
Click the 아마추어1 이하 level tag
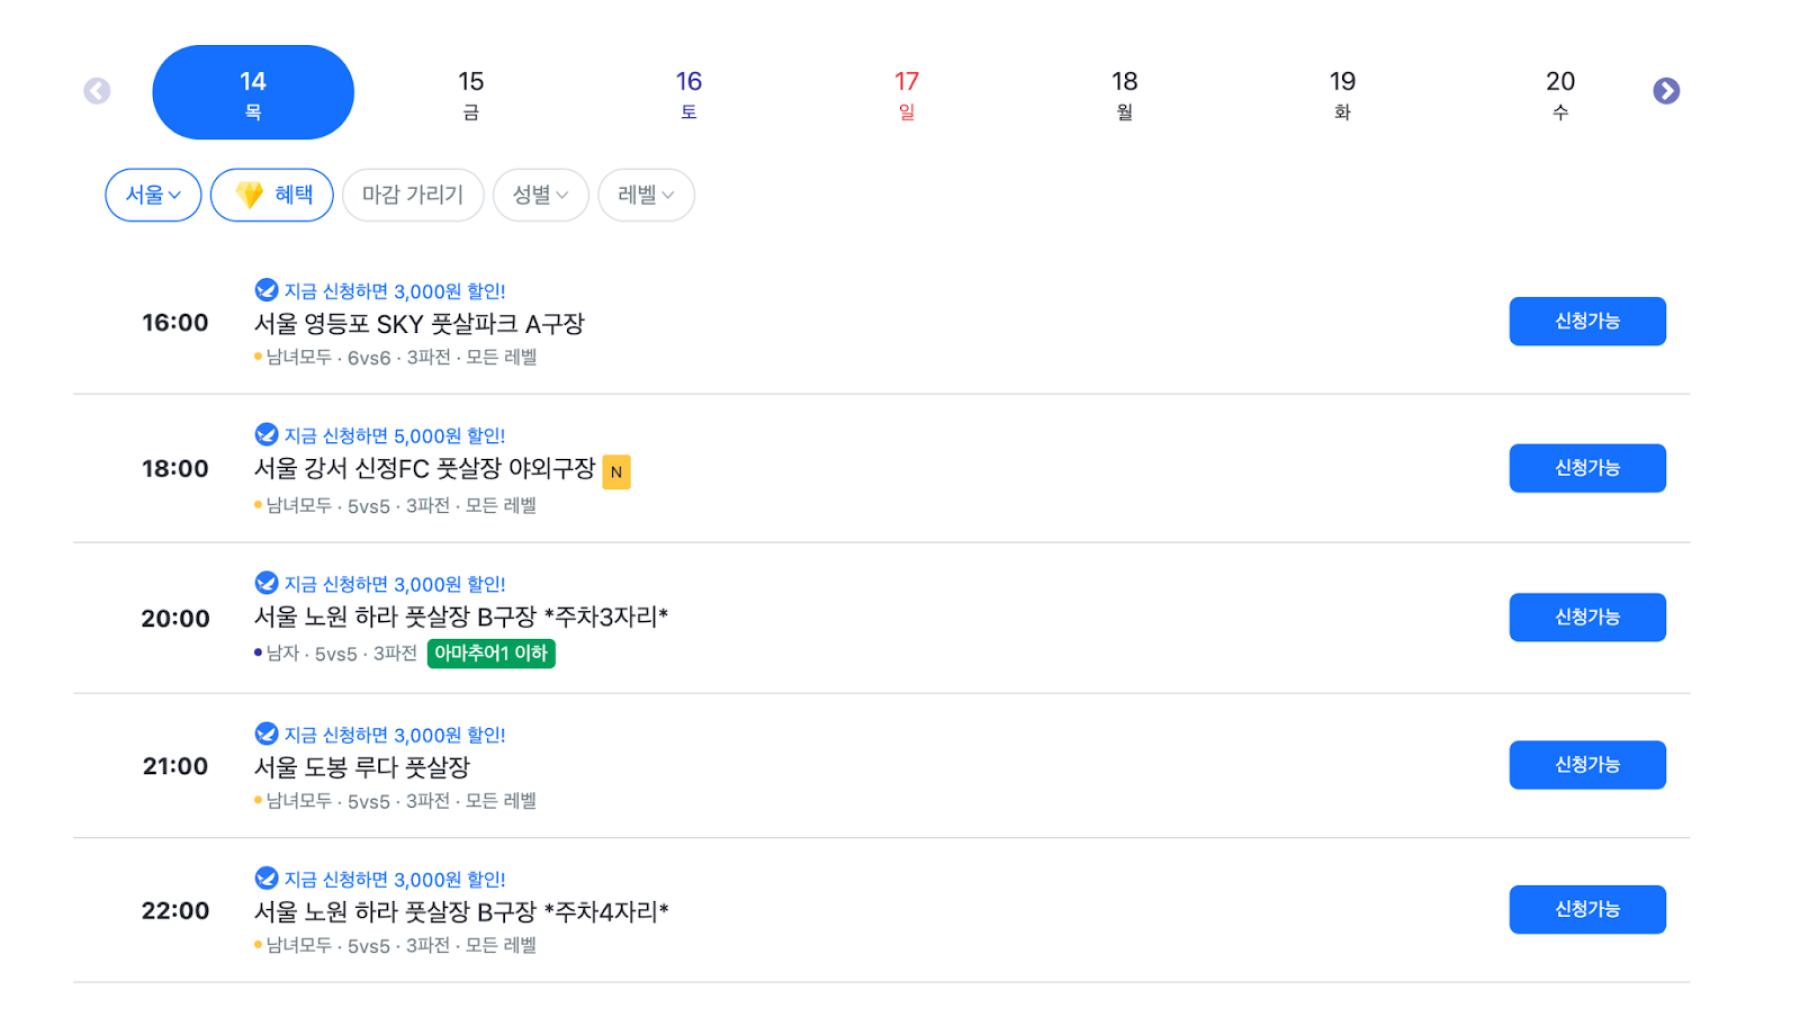491,654
